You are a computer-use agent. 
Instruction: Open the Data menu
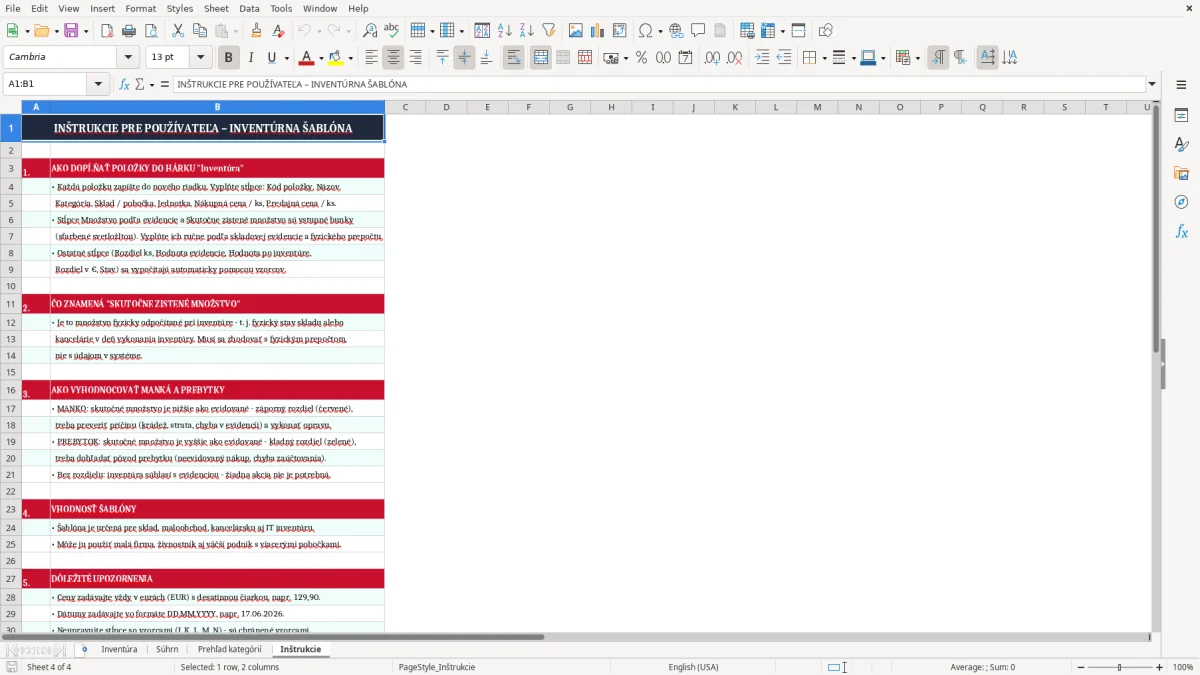tap(249, 8)
